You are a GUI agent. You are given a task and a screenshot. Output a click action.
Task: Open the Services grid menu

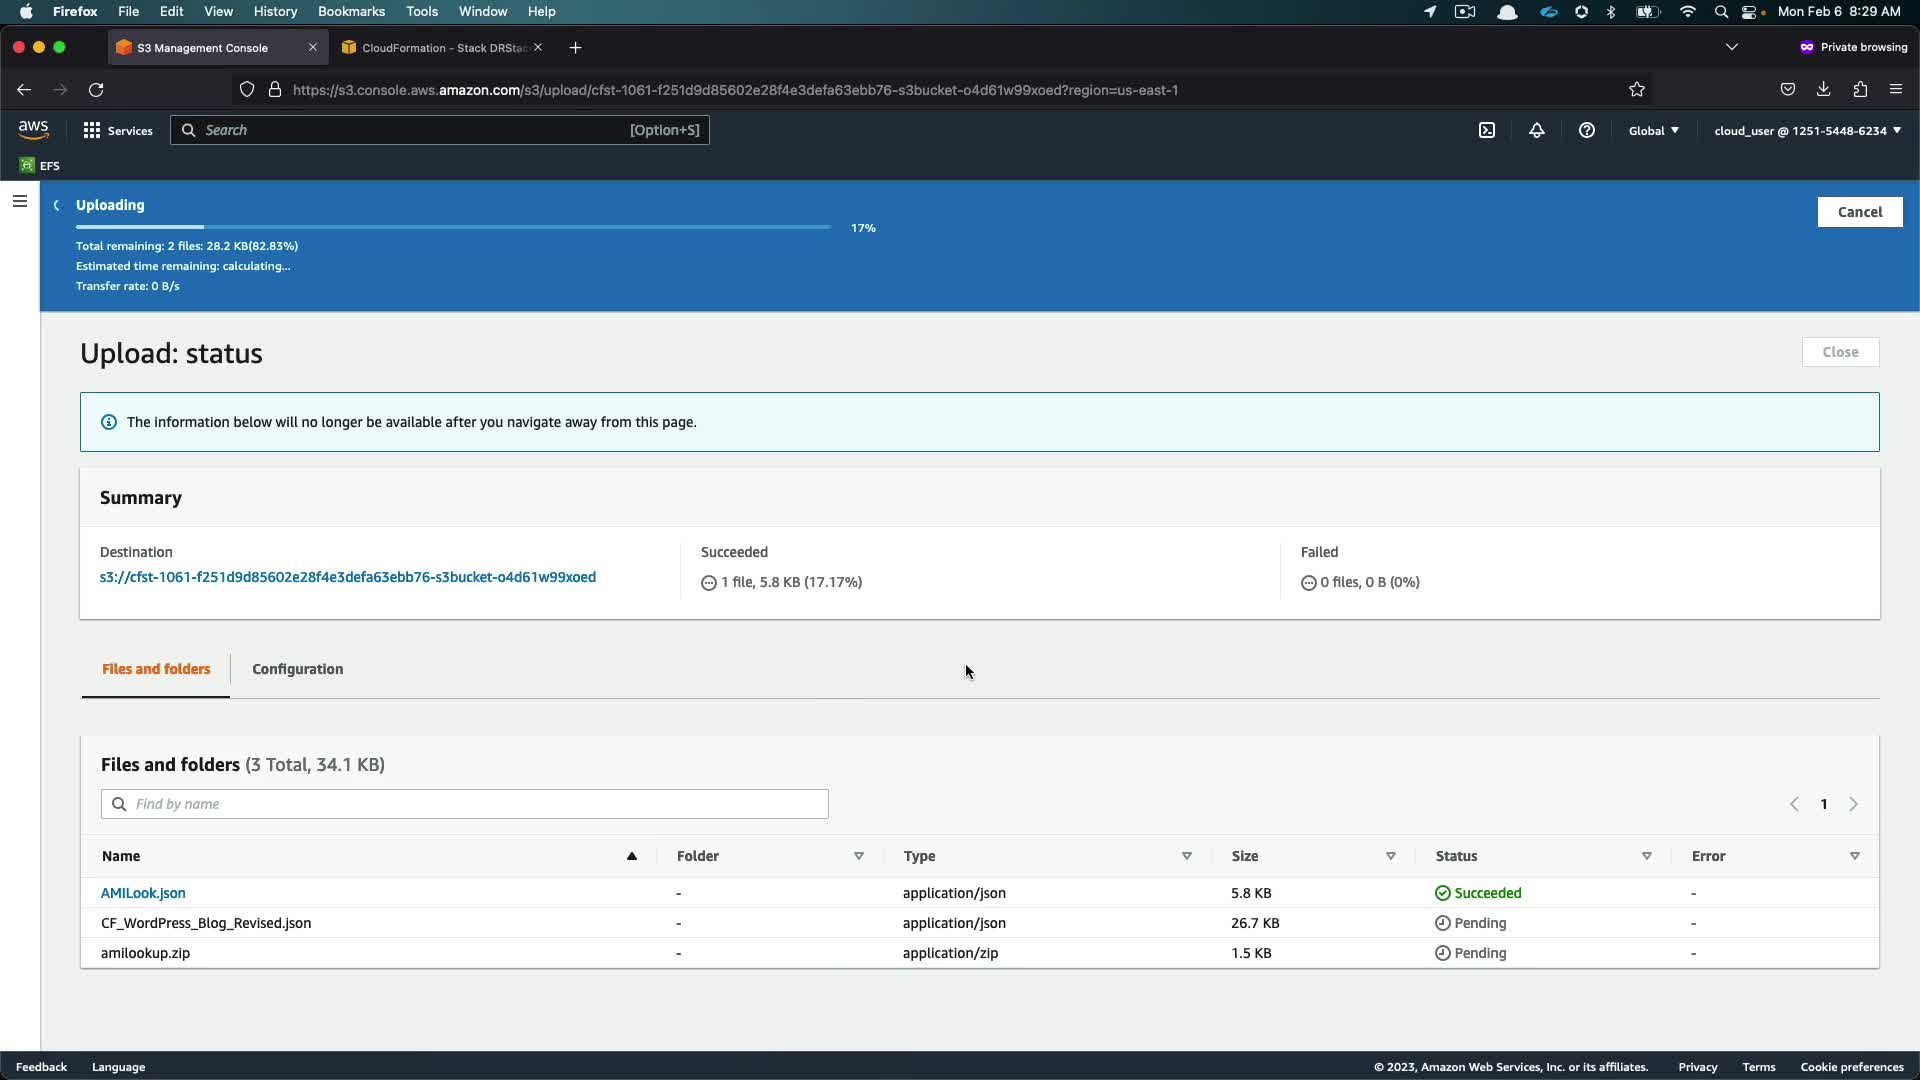click(x=118, y=130)
